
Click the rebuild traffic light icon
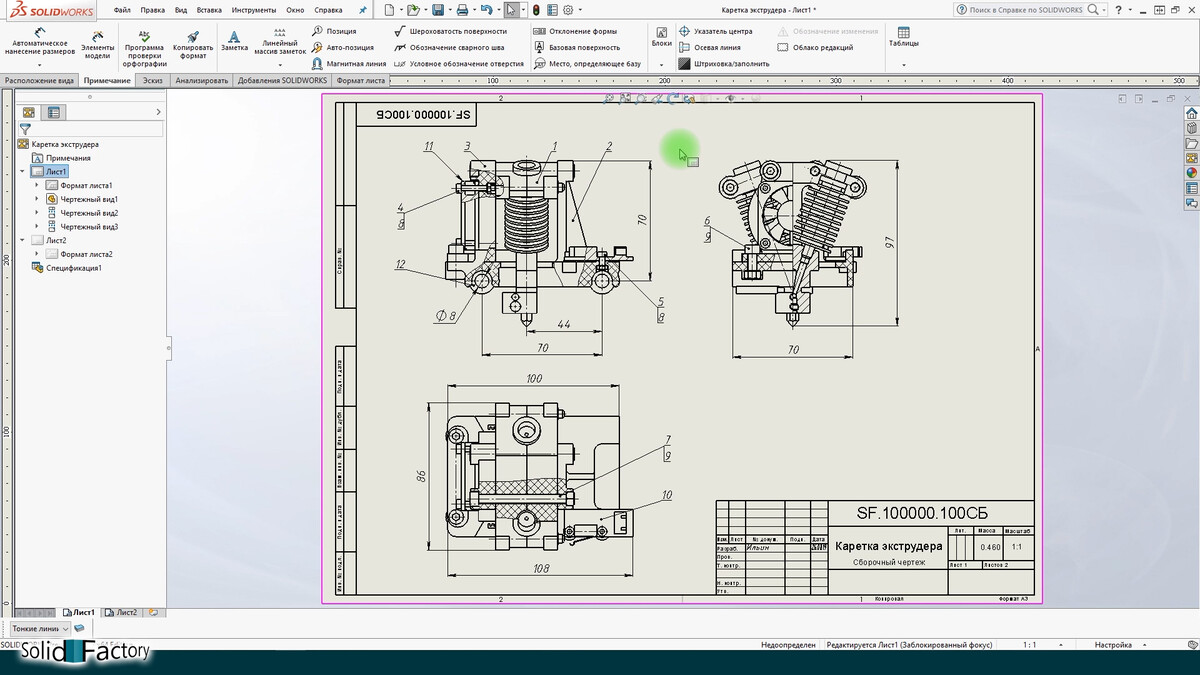click(535, 10)
